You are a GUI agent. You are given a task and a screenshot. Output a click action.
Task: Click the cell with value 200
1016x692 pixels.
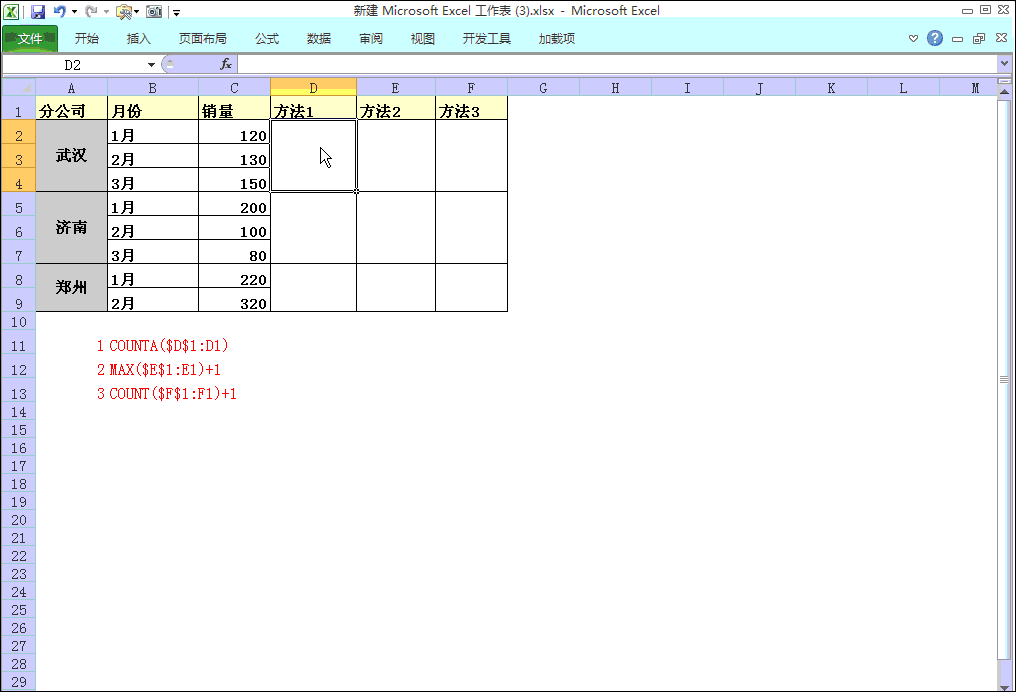coord(234,204)
